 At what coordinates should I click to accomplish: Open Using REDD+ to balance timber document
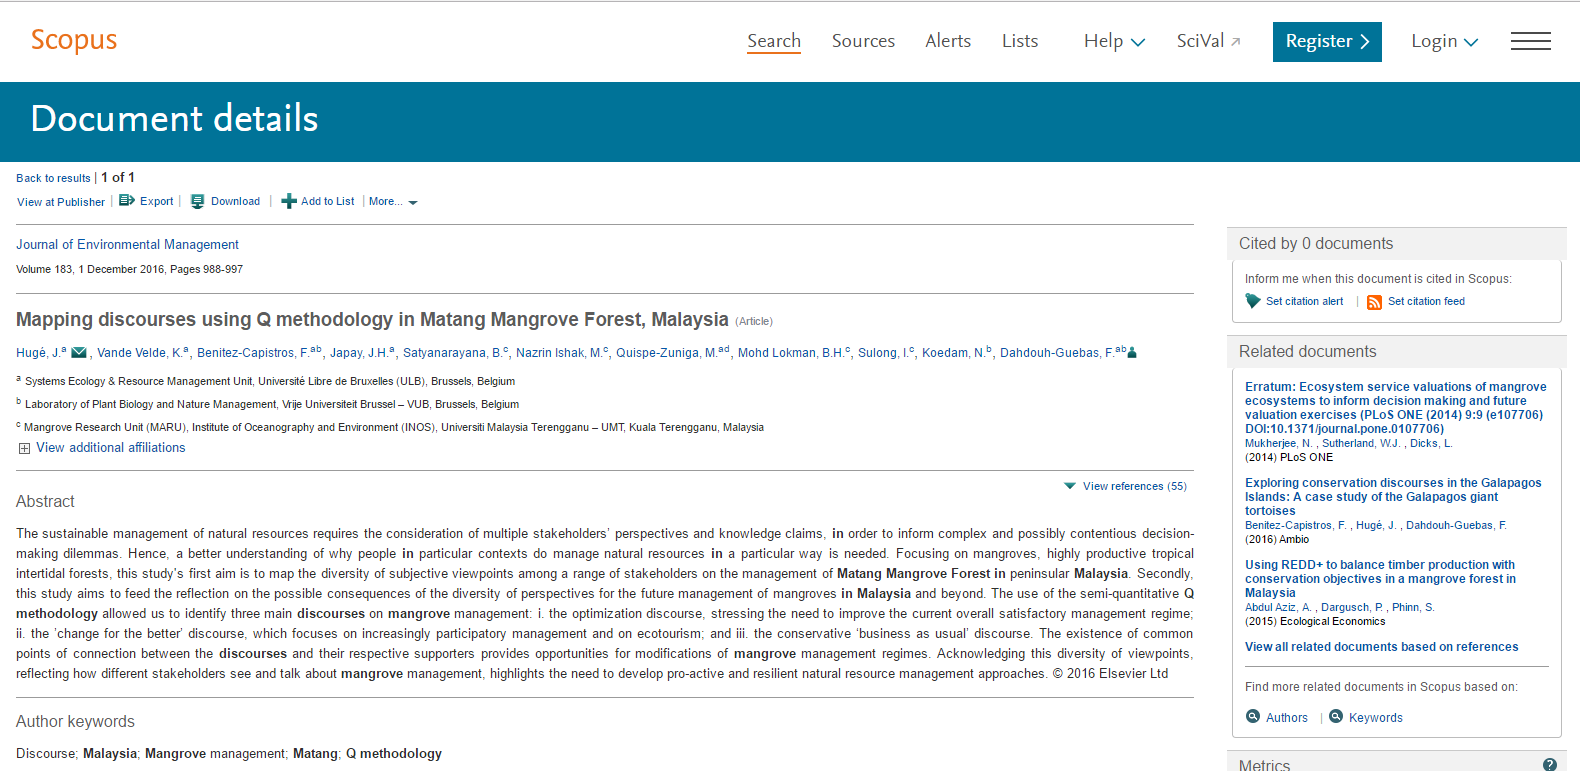pos(1380,578)
